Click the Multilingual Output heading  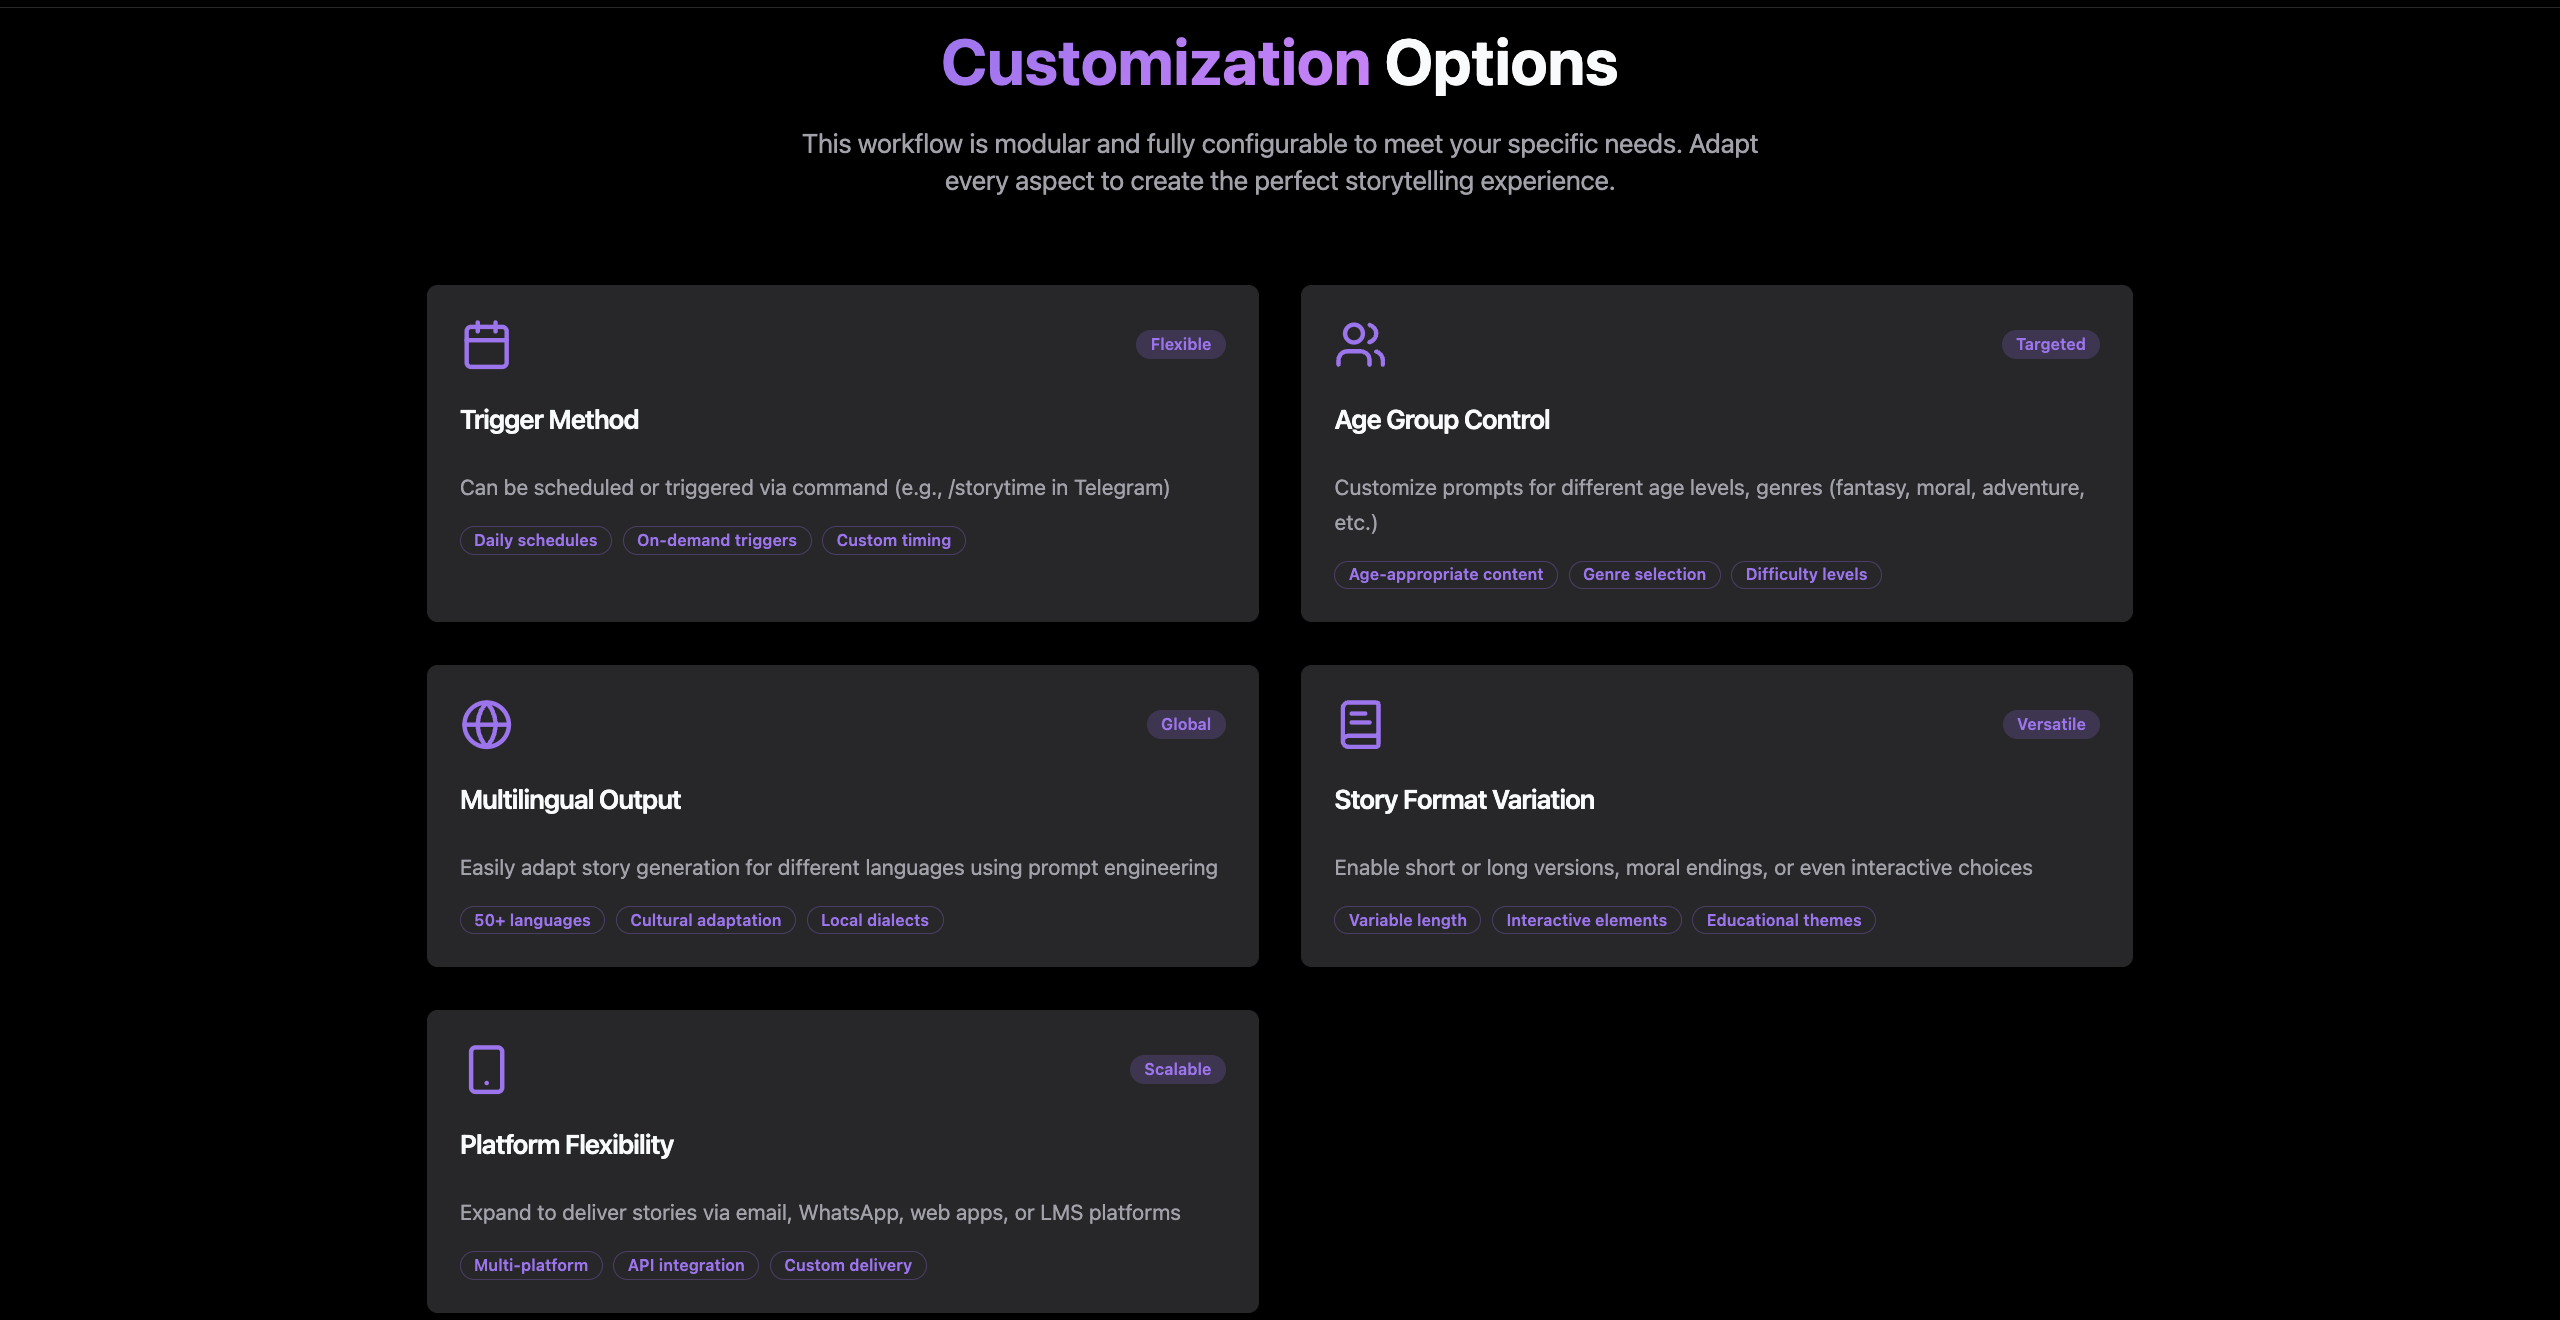click(570, 800)
